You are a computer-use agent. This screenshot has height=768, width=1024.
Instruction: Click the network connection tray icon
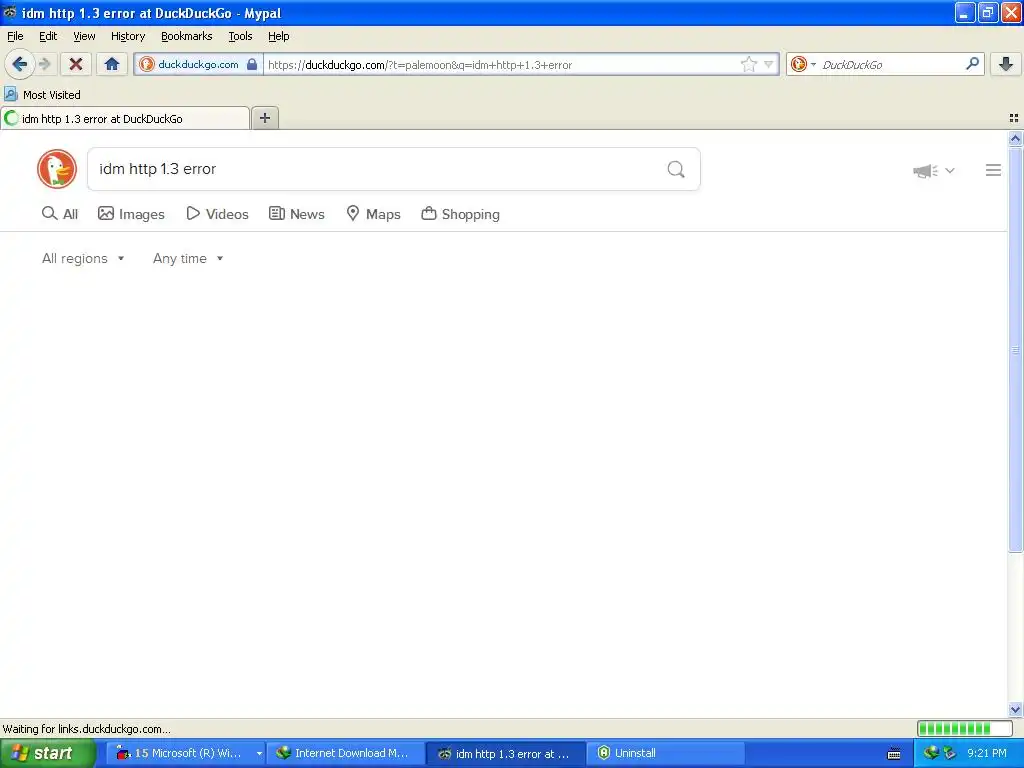coord(949,753)
